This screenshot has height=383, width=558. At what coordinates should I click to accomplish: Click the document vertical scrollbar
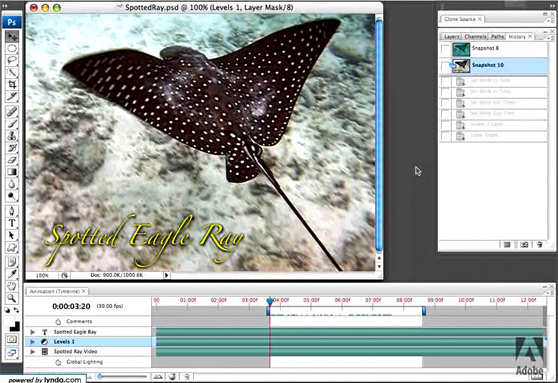coord(379,135)
